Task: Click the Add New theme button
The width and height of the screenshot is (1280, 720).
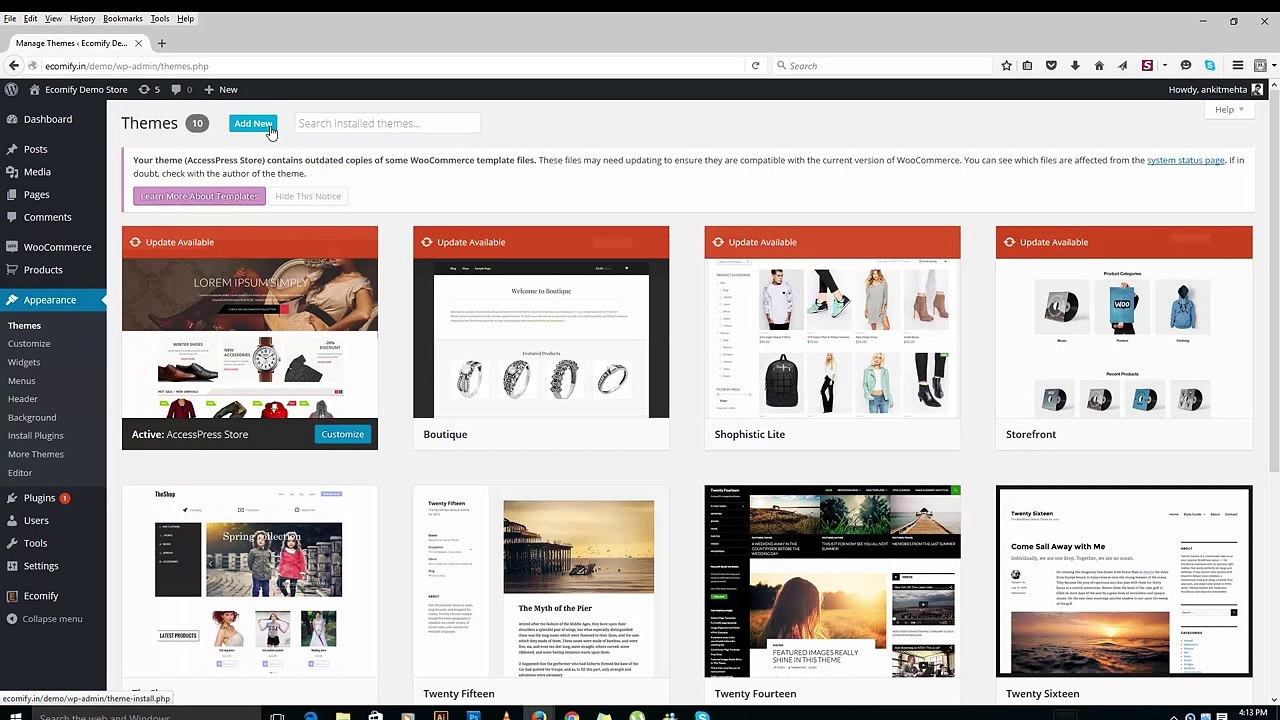Action: click(x=252, y=123)
